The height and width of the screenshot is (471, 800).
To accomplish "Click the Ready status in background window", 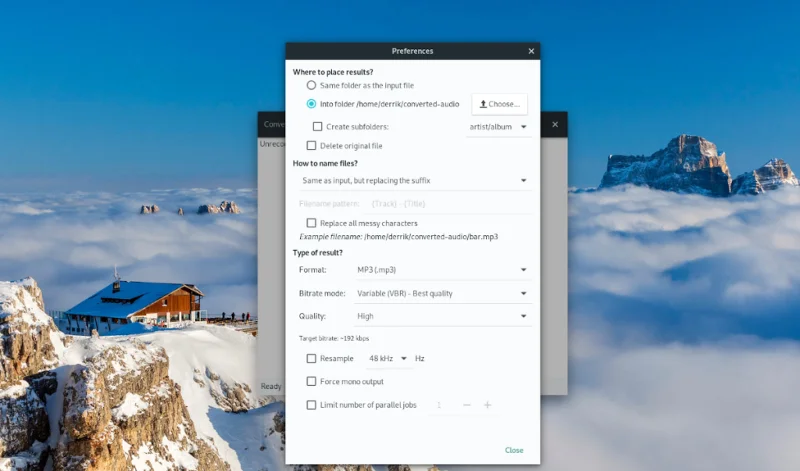I will pos(271,386).
